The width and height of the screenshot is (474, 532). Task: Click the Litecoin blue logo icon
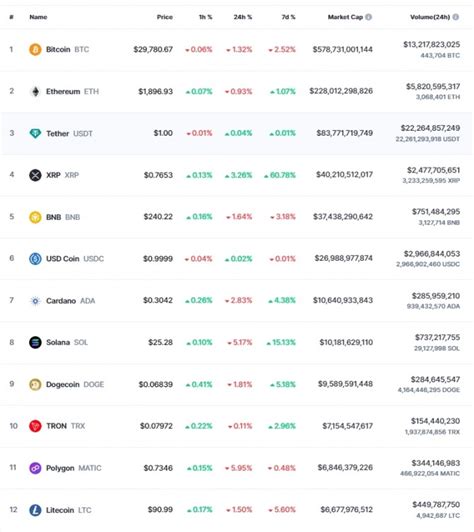[35, 510]
